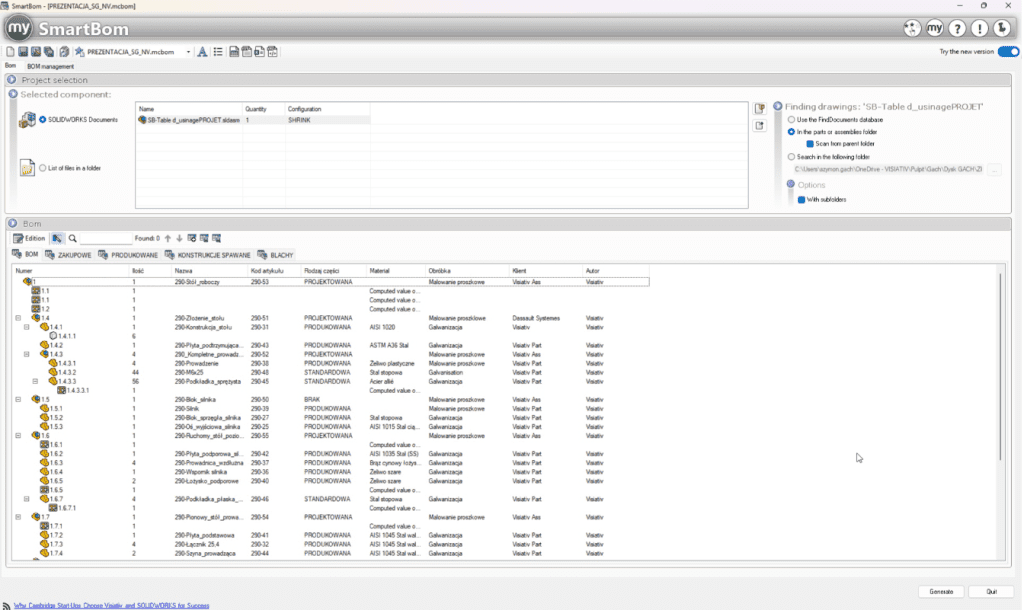This screenshot has height=610, width=1024.
Task: Click the New document icon
Action: point(10,52)
